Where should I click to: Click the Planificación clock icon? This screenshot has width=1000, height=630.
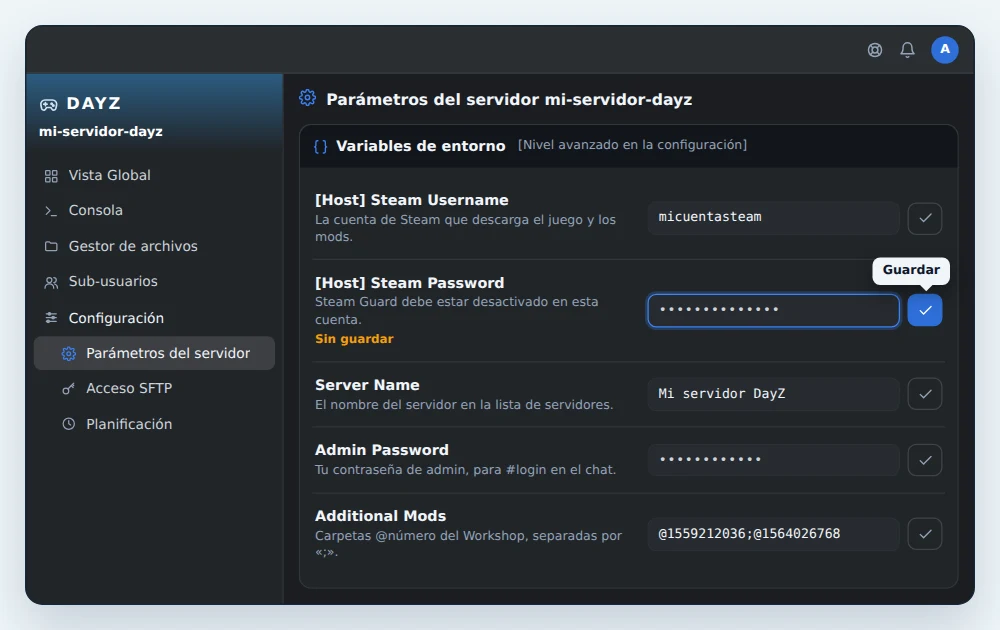pos(68,424)
